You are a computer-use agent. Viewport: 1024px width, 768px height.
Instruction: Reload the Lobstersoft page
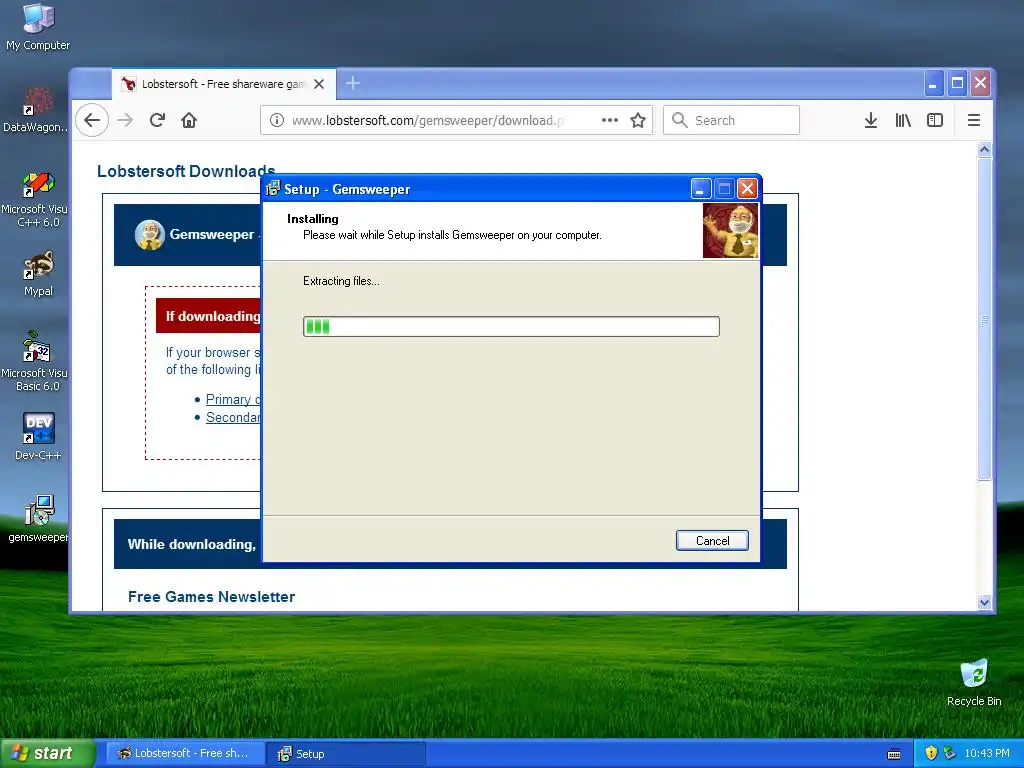[157, 120]
